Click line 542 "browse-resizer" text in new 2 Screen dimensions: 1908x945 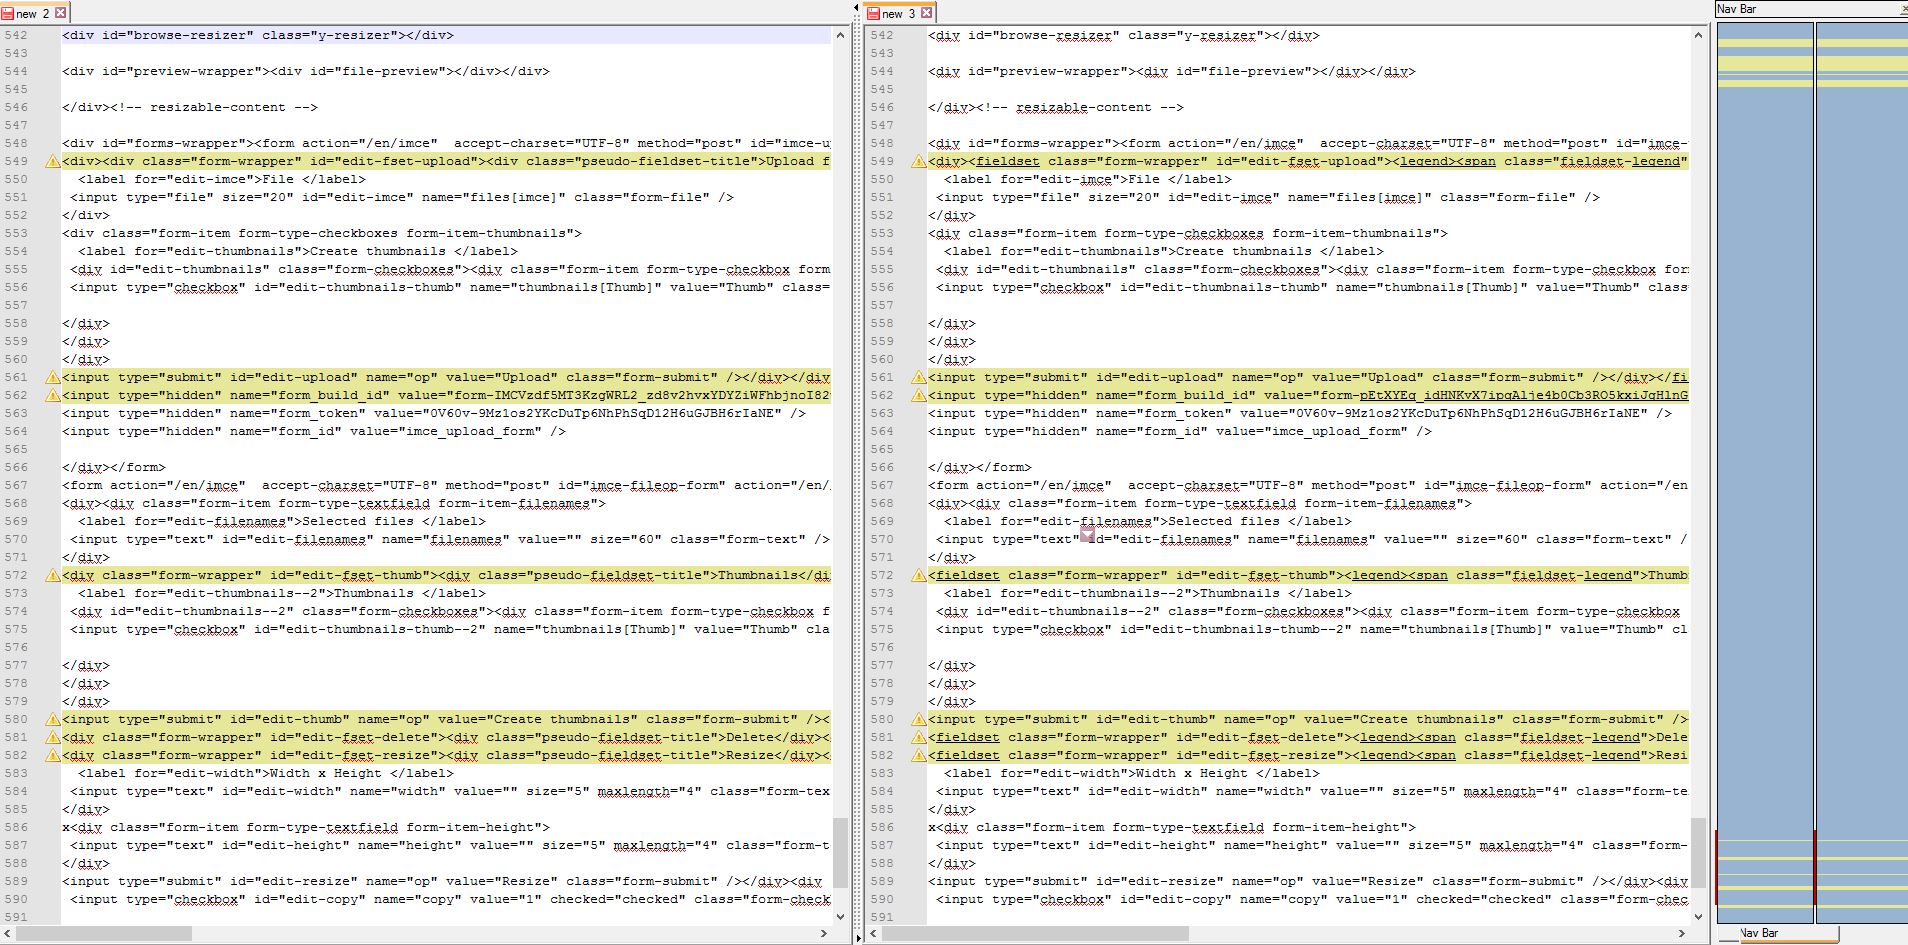190,35
